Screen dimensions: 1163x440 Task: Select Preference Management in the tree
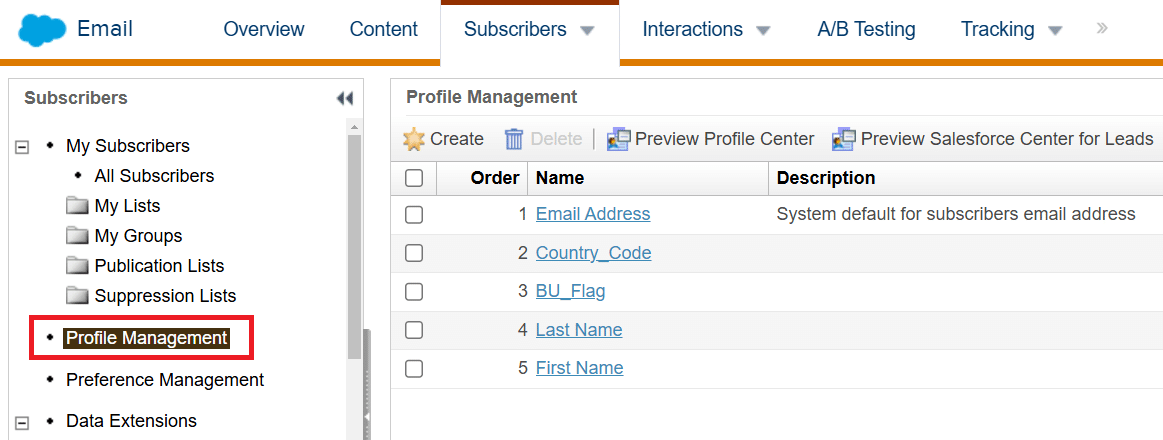165,380
